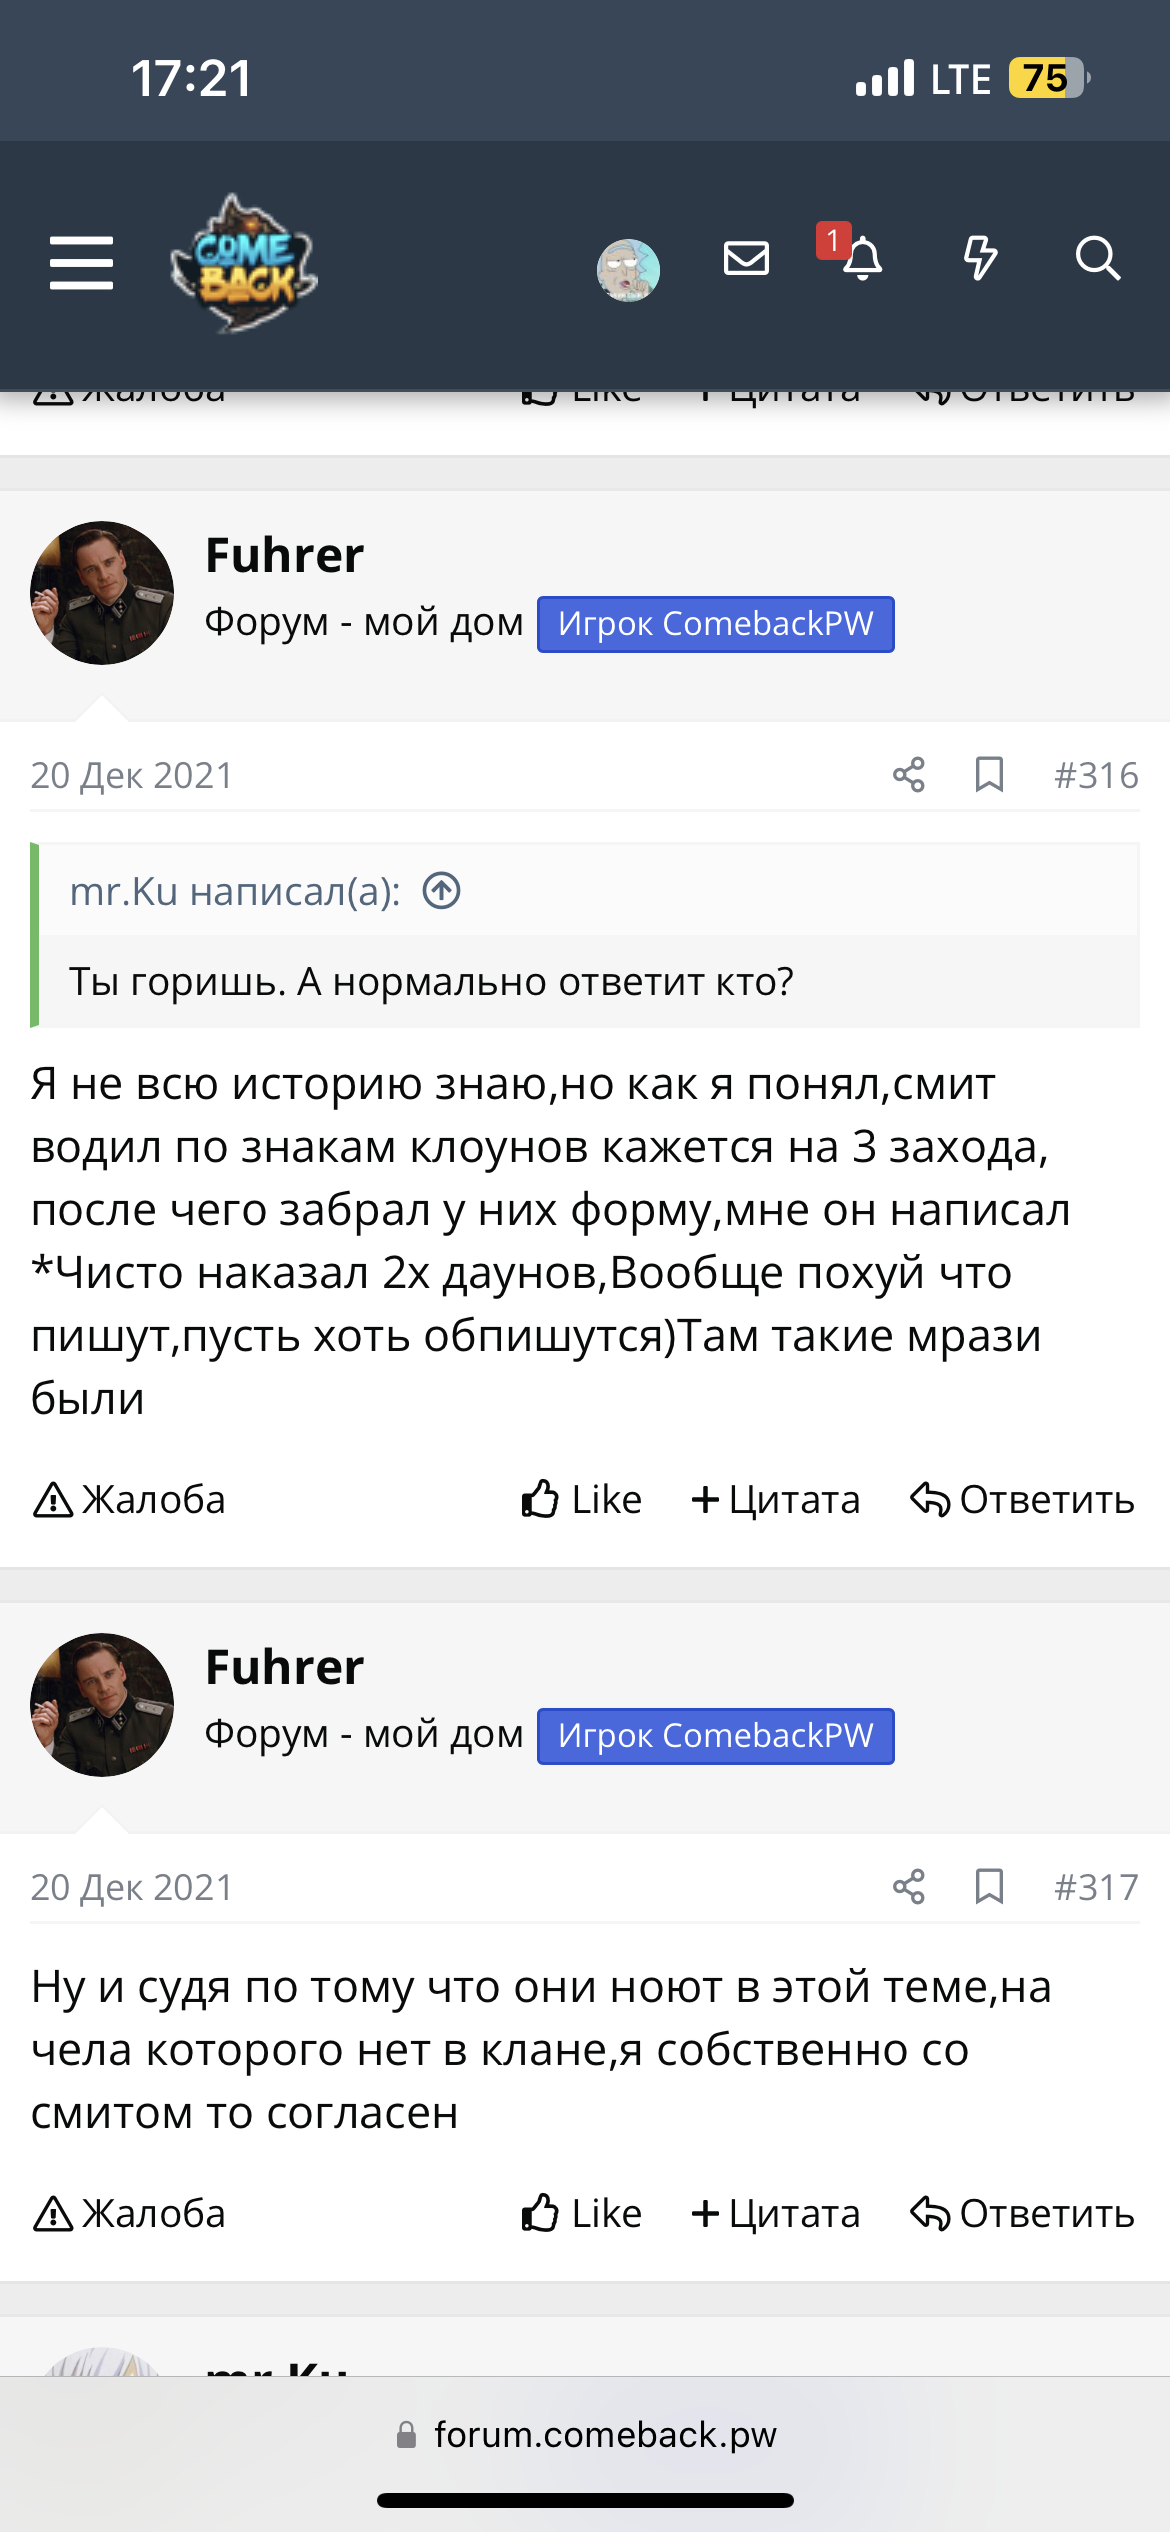Open the lightning bolt what's new icon
The width and height of the screenshot is (1170, 2532).
[980, 258]
